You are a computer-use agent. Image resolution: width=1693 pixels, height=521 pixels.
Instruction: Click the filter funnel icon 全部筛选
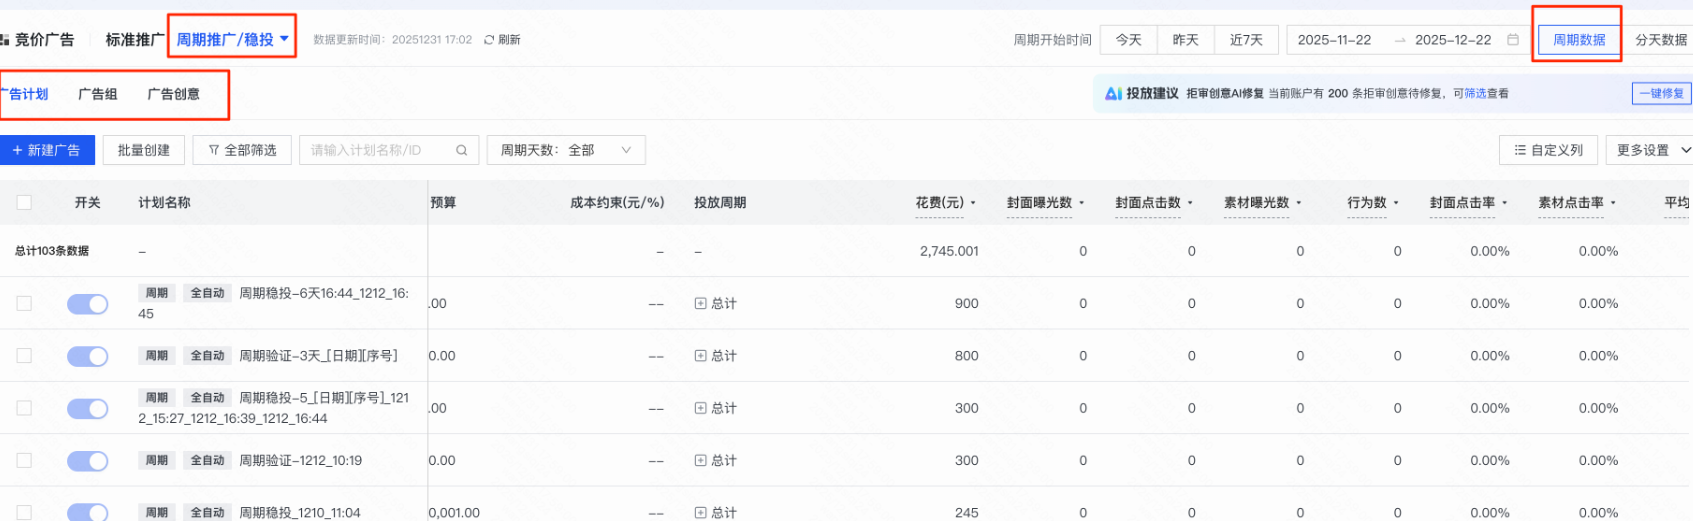pos(214,150)
